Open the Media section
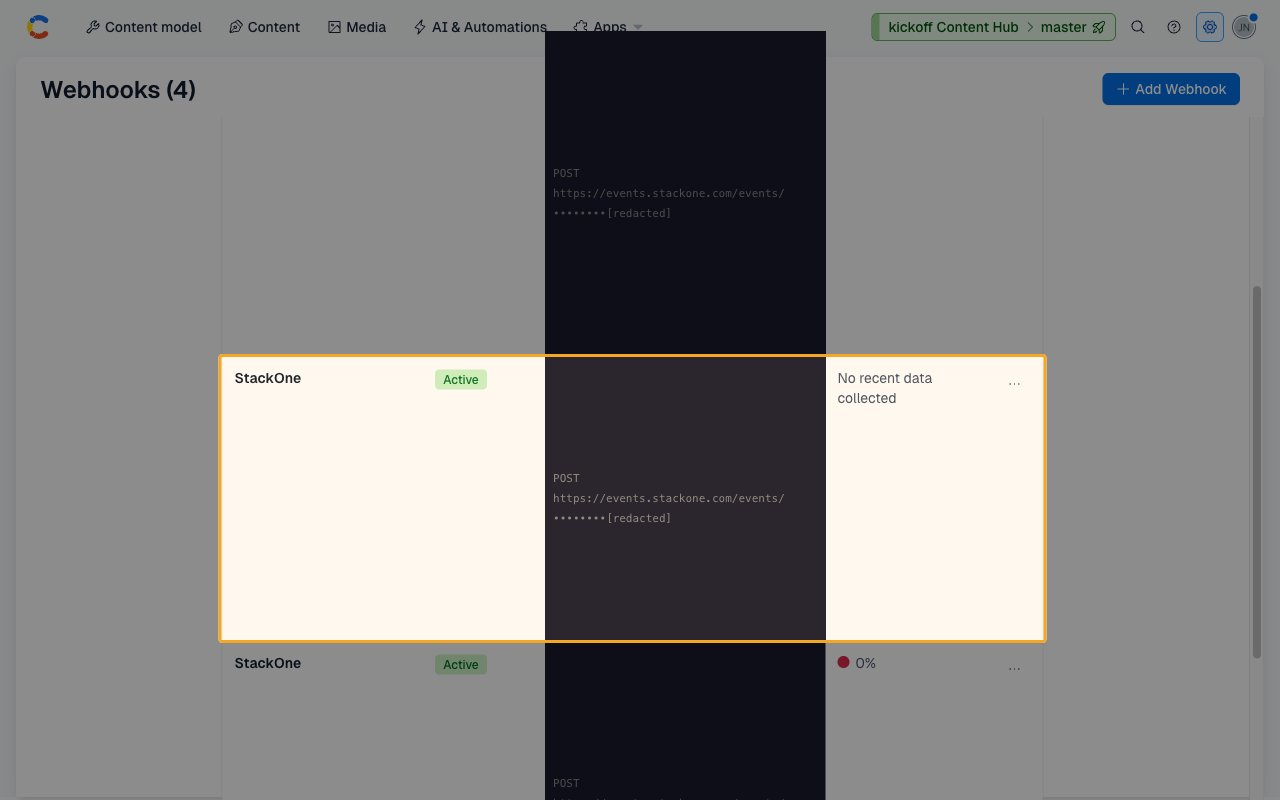 point(357,27)
